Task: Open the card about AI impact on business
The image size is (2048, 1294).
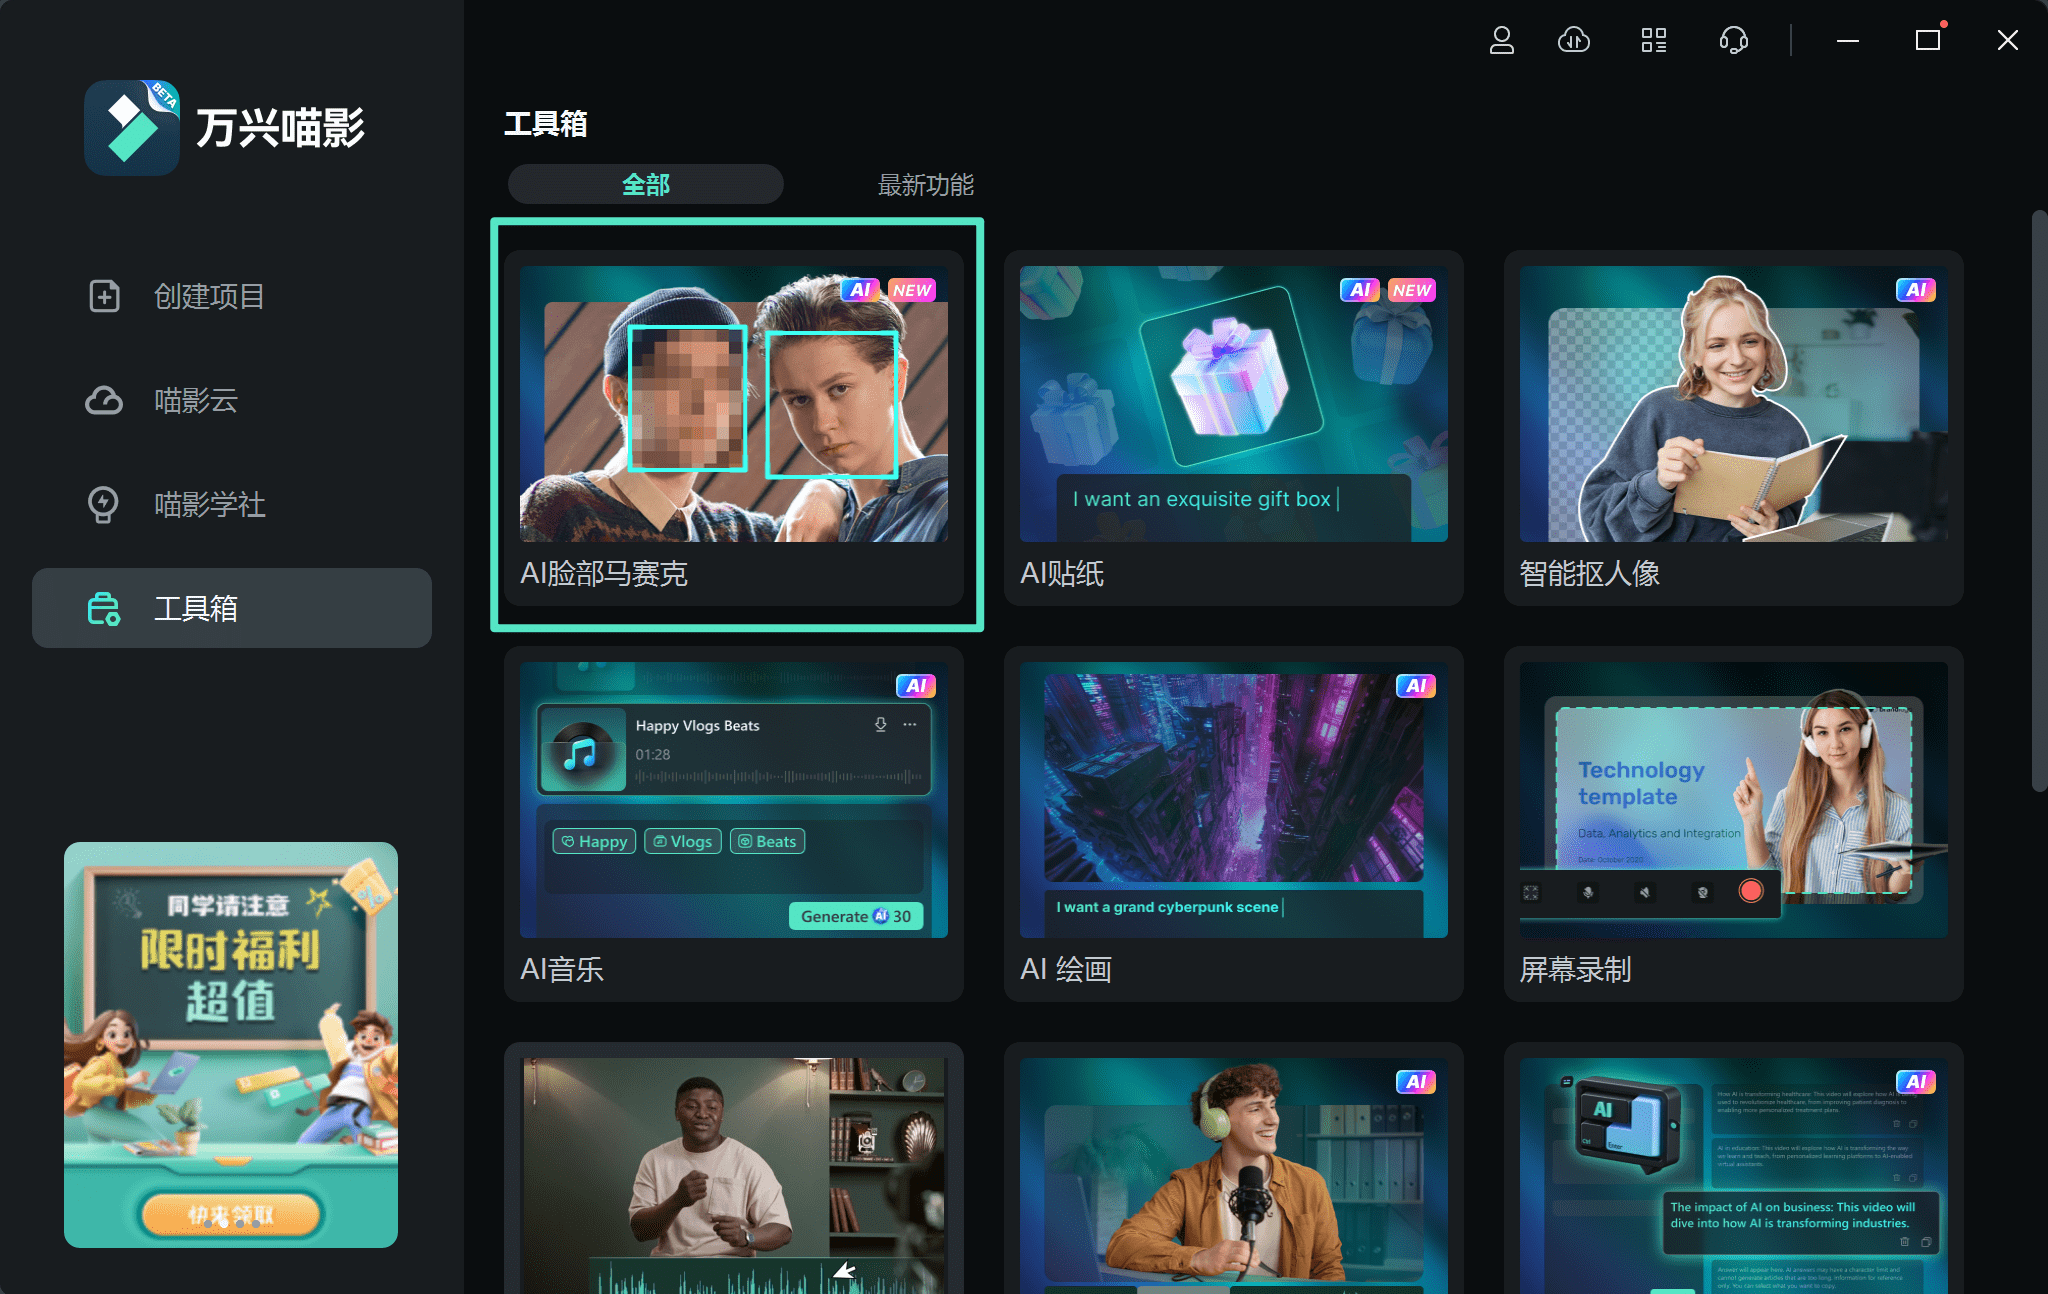Action: coord(1734,1168)
